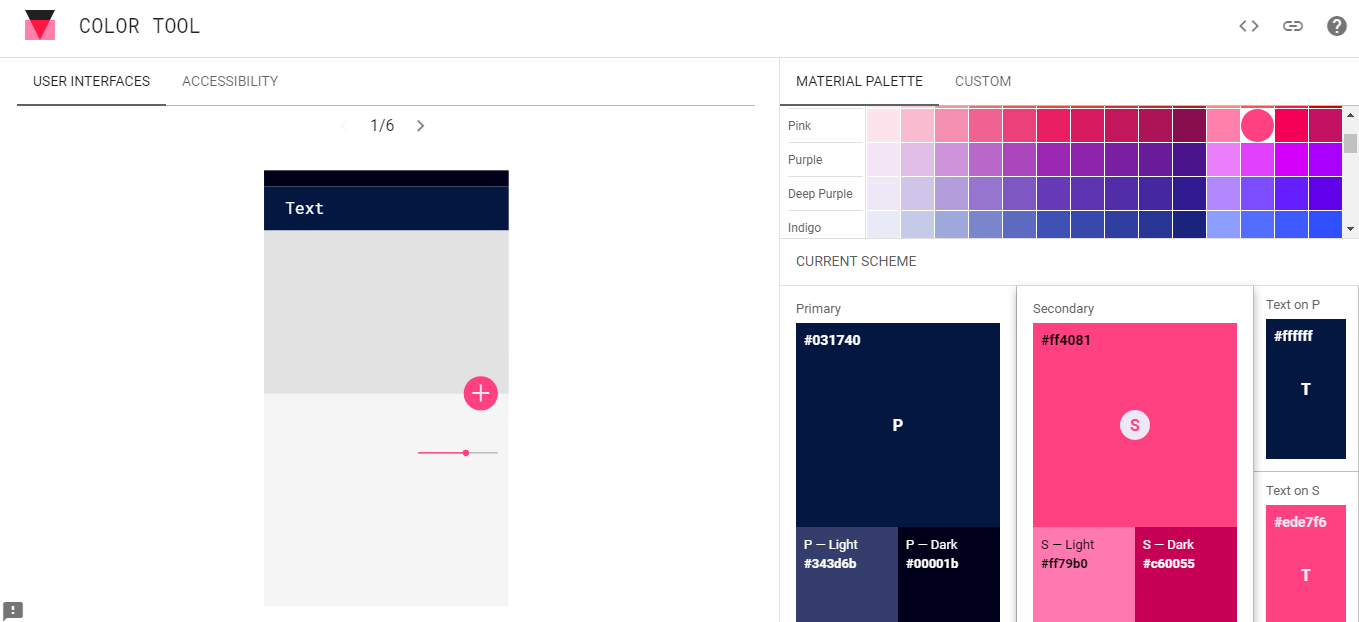
Task: Open the help dialog
Action: [1336, 26]
